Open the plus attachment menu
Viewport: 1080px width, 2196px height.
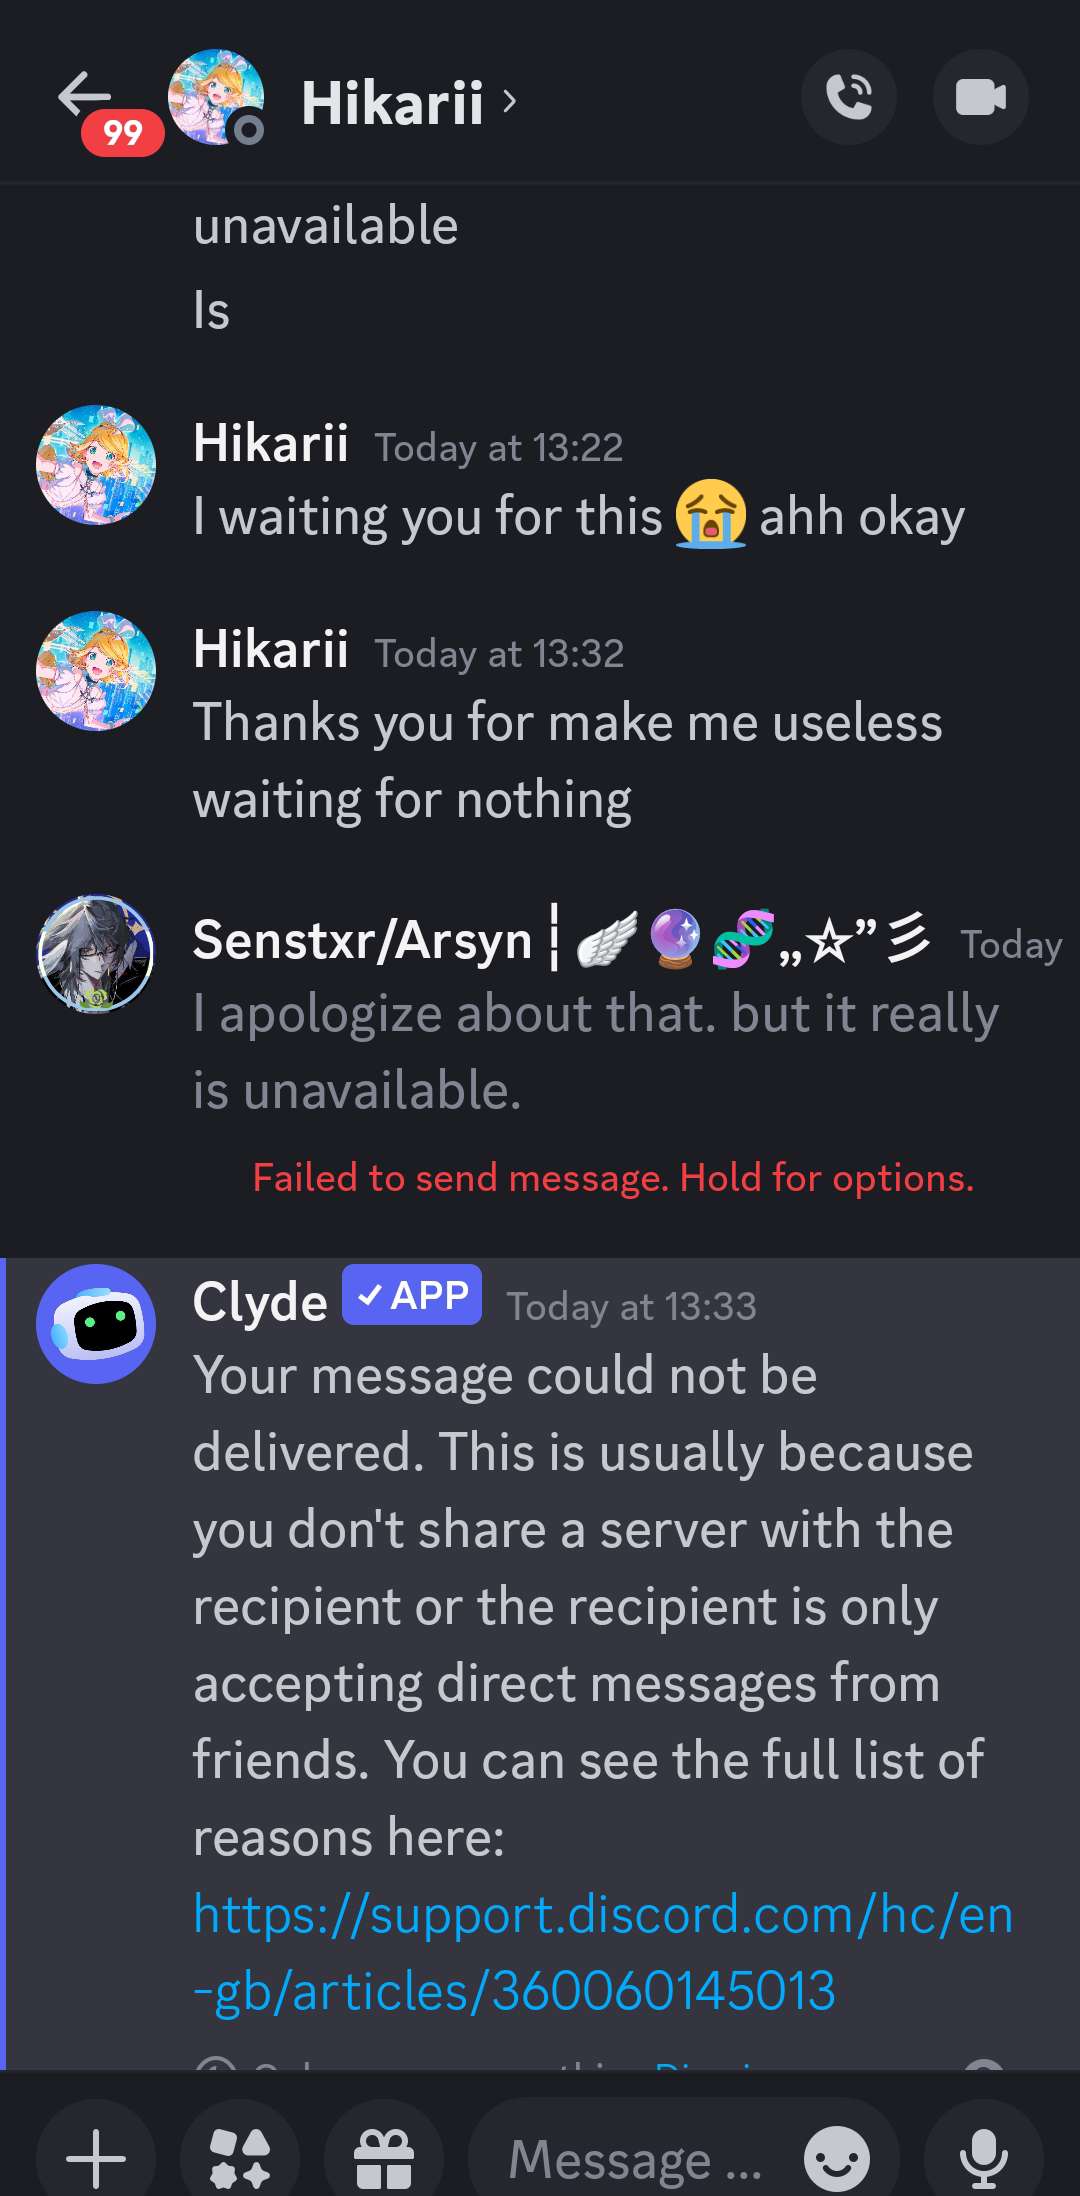[96, 2158]
